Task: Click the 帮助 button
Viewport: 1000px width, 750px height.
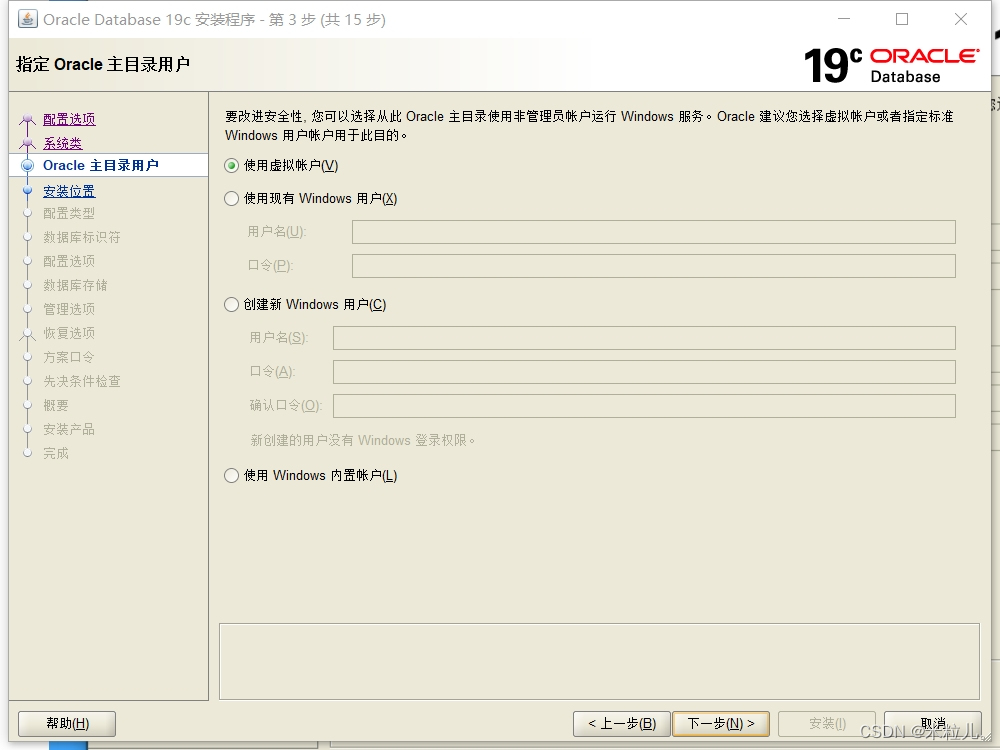Action: click(x=65, y=723)
